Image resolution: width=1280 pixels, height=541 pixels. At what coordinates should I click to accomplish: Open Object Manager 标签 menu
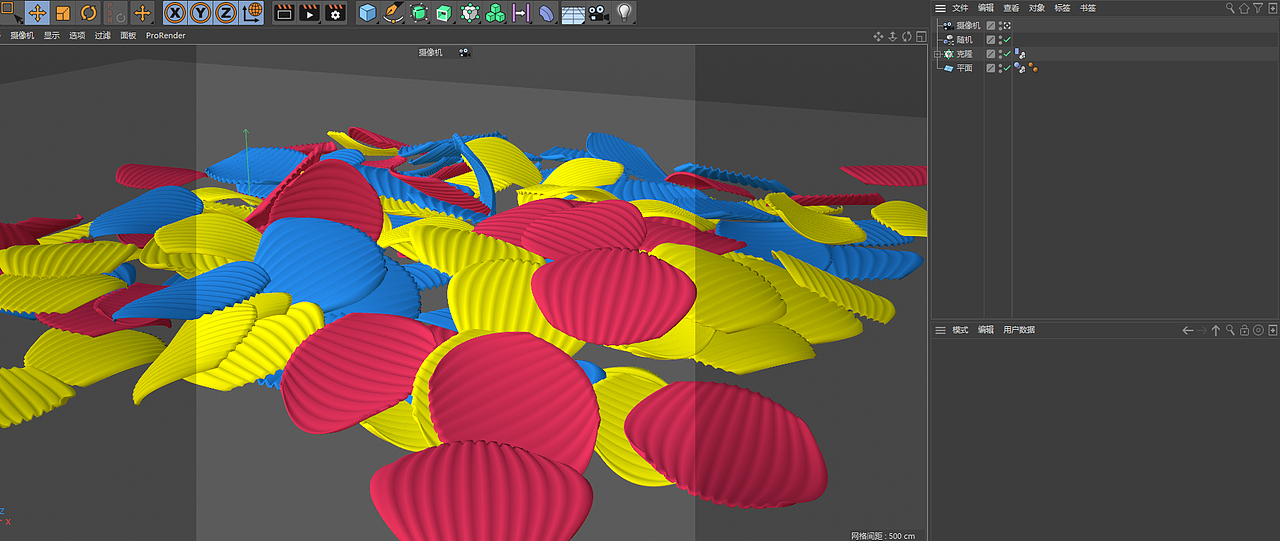pos(1062,8)
